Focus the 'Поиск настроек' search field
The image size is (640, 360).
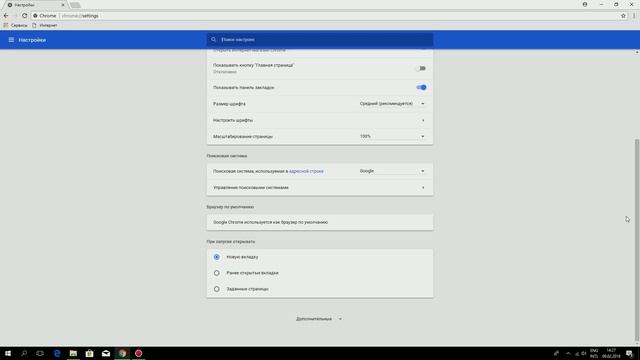320,40
